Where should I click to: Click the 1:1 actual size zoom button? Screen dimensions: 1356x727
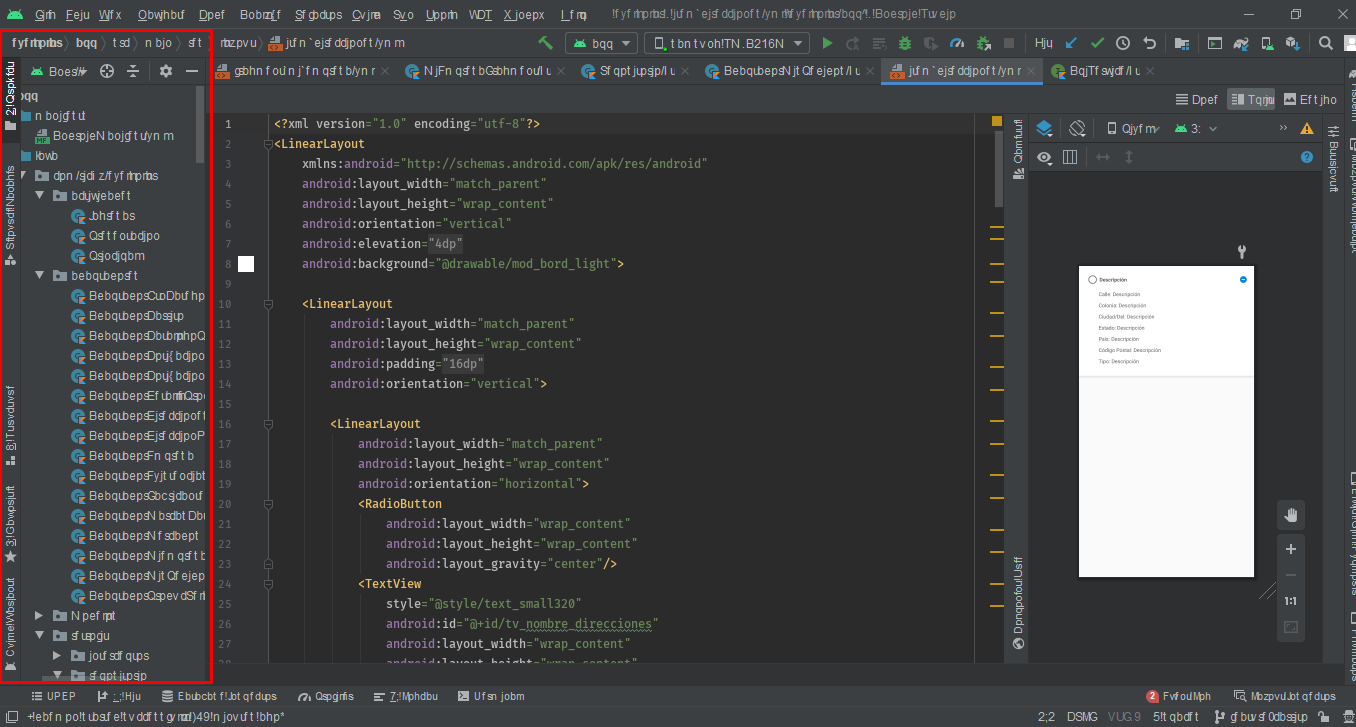(1291, 601)
